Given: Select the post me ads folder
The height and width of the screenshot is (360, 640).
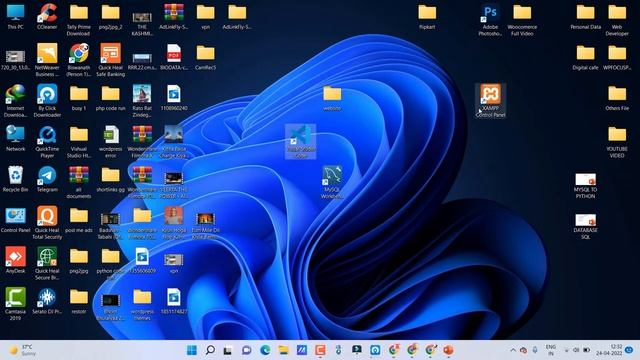Looking at the screenshot, I should click(79, 220).
